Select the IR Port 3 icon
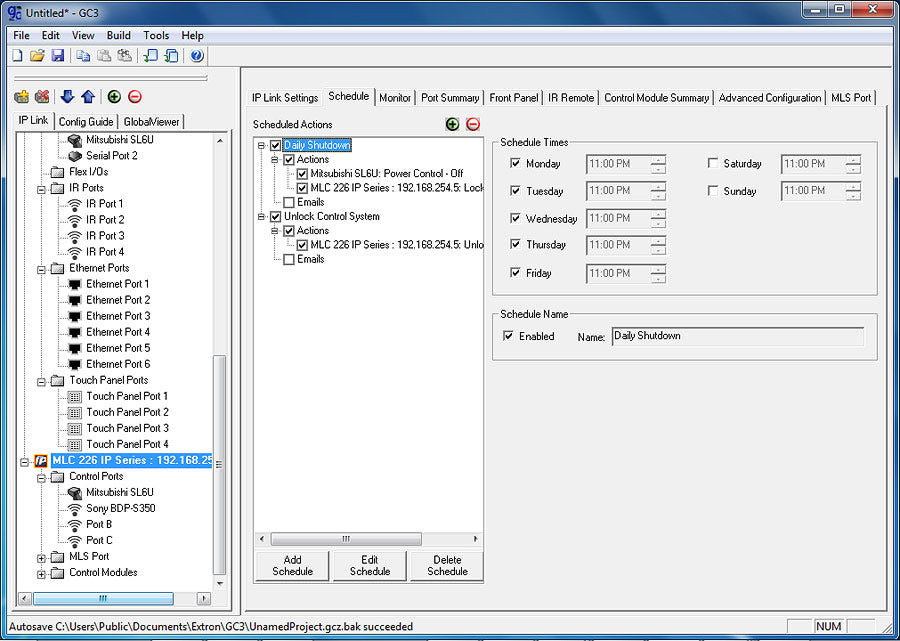This screenshot has width=900, height=641. (x=75, y=236)
